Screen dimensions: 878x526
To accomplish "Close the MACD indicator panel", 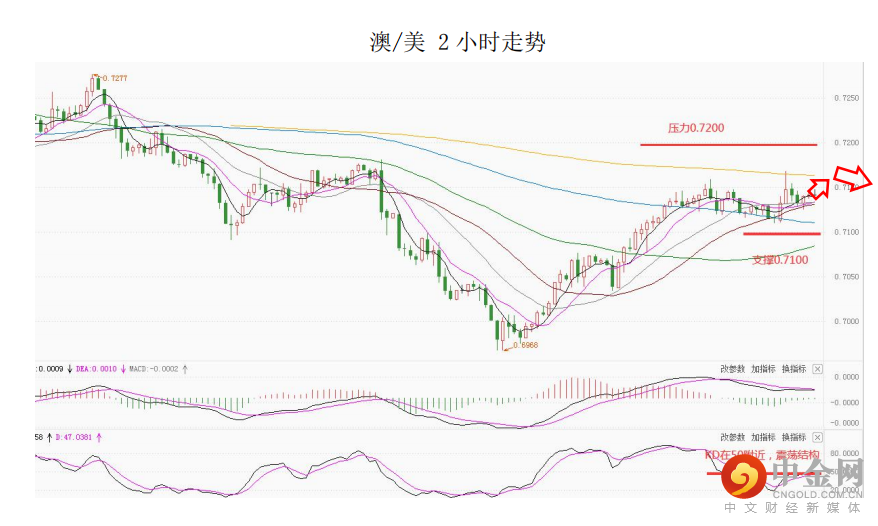I will [817, 369].
